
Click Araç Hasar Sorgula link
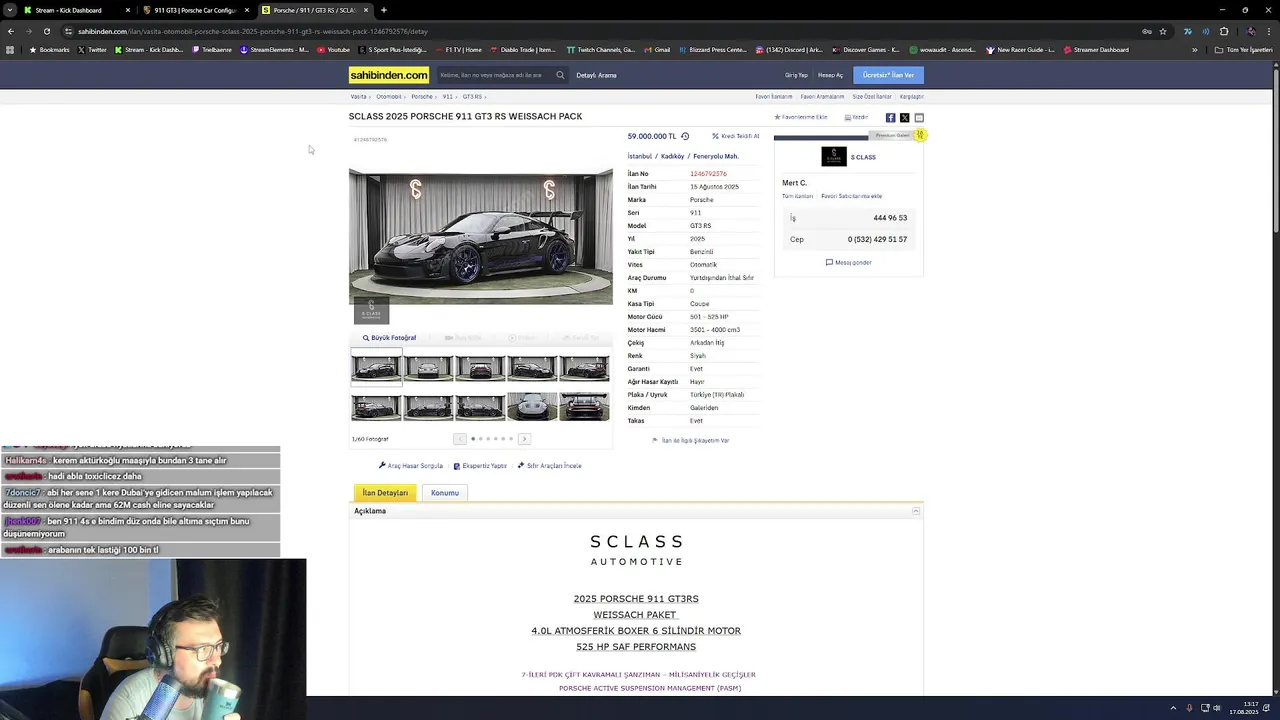tap(411, 466)
